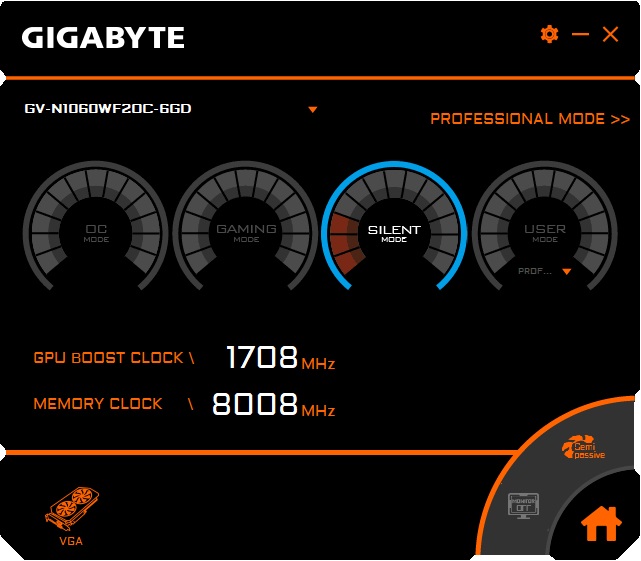This screenshot has height=561, width=641.
Task: Select User Mode gauge
Action: (545, 226)
